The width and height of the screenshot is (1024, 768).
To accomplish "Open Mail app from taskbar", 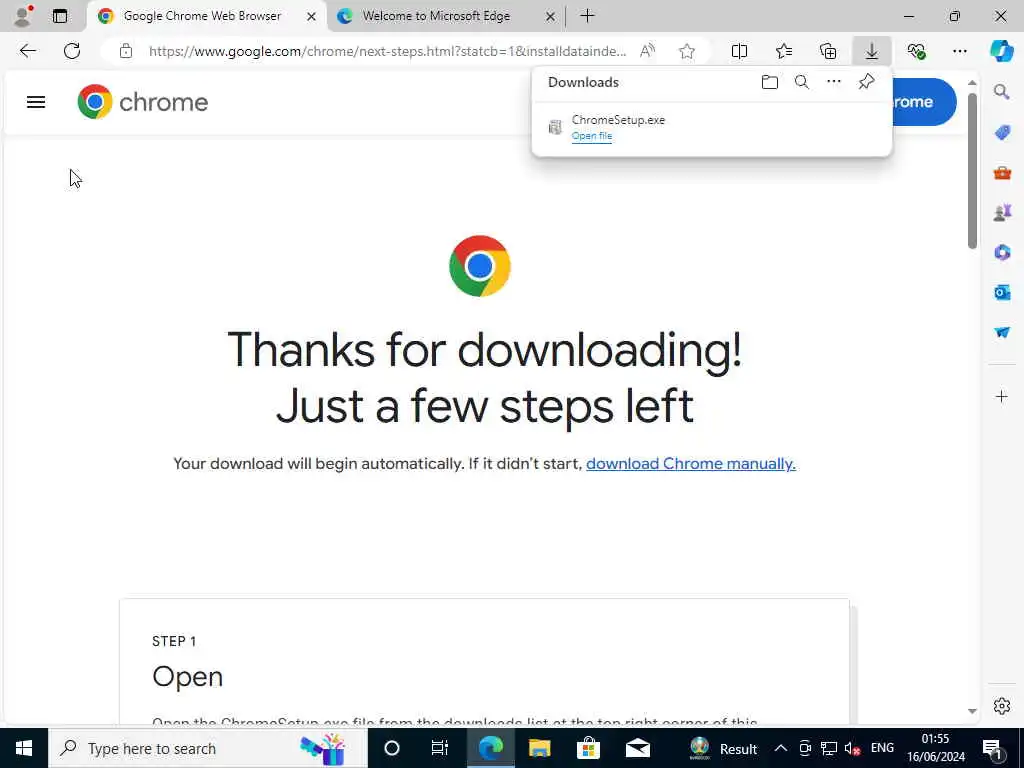I will [x=637, y=748].
